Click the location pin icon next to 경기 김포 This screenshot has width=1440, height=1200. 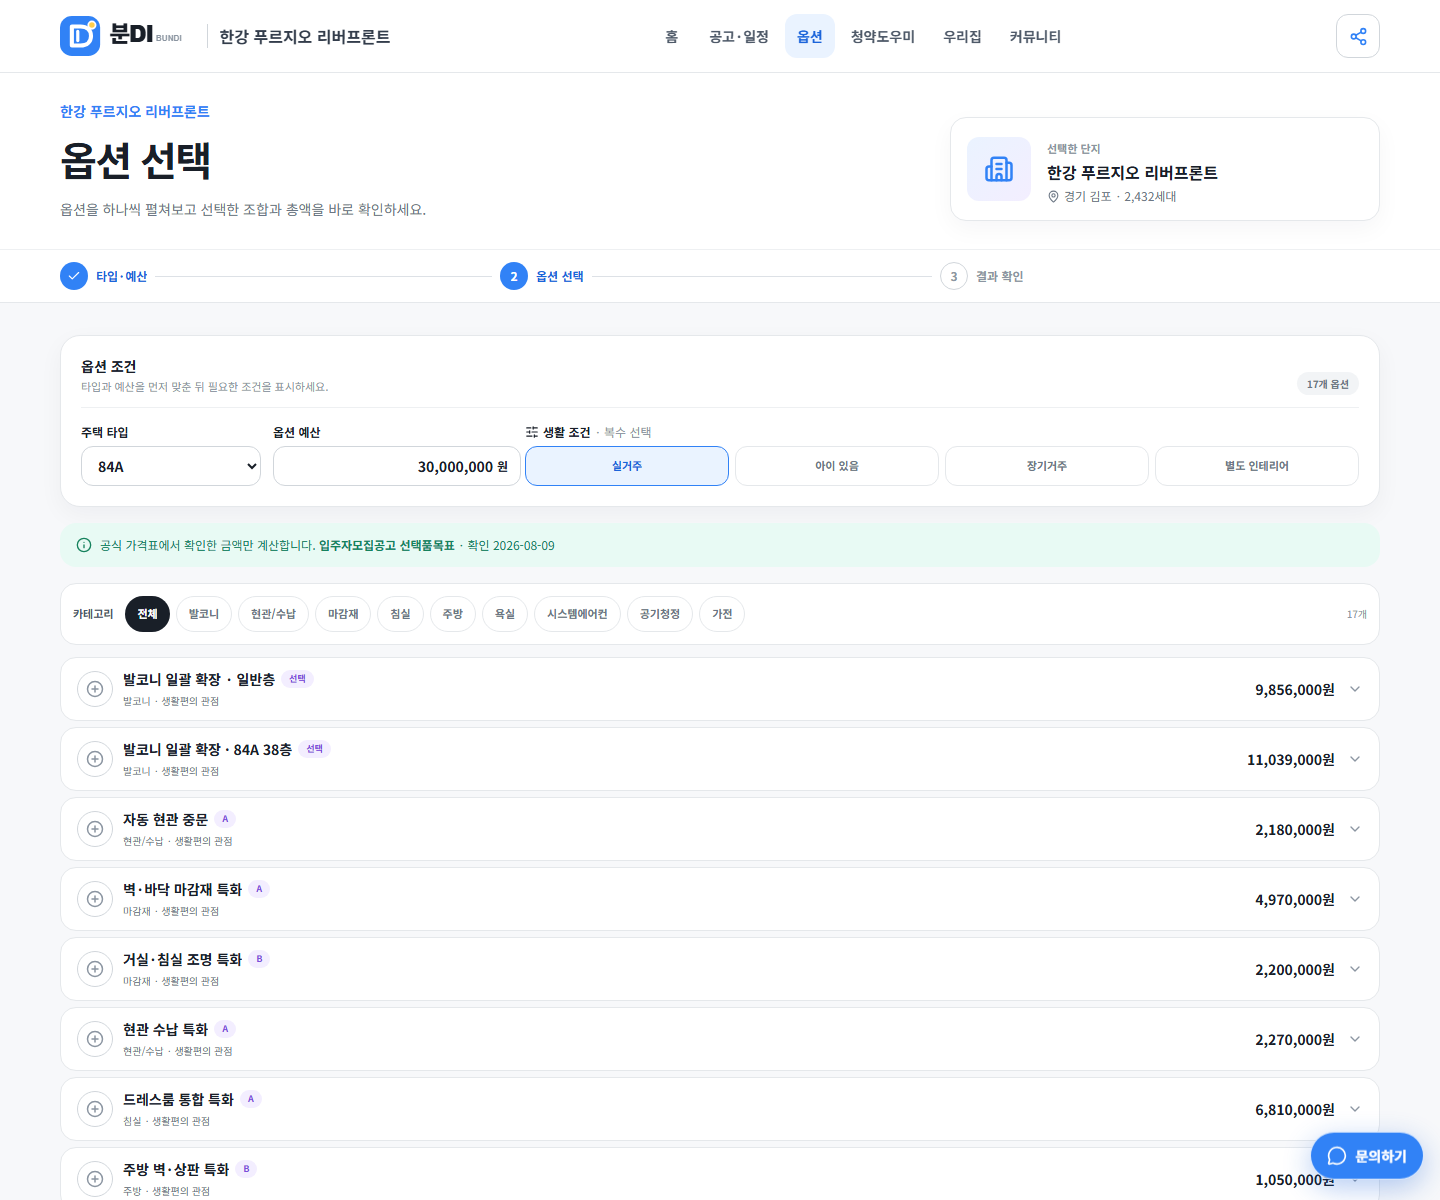pos(1053,197)
